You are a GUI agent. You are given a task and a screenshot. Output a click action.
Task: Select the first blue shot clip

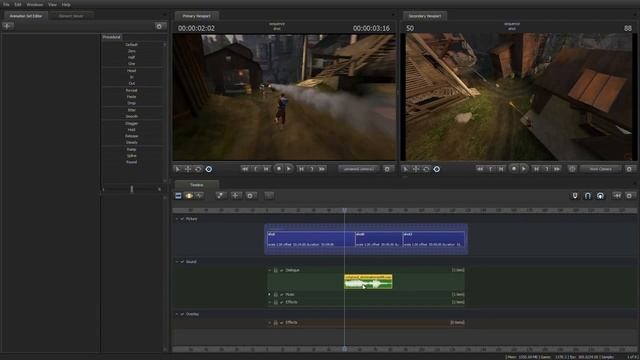(x=311, y=239)
